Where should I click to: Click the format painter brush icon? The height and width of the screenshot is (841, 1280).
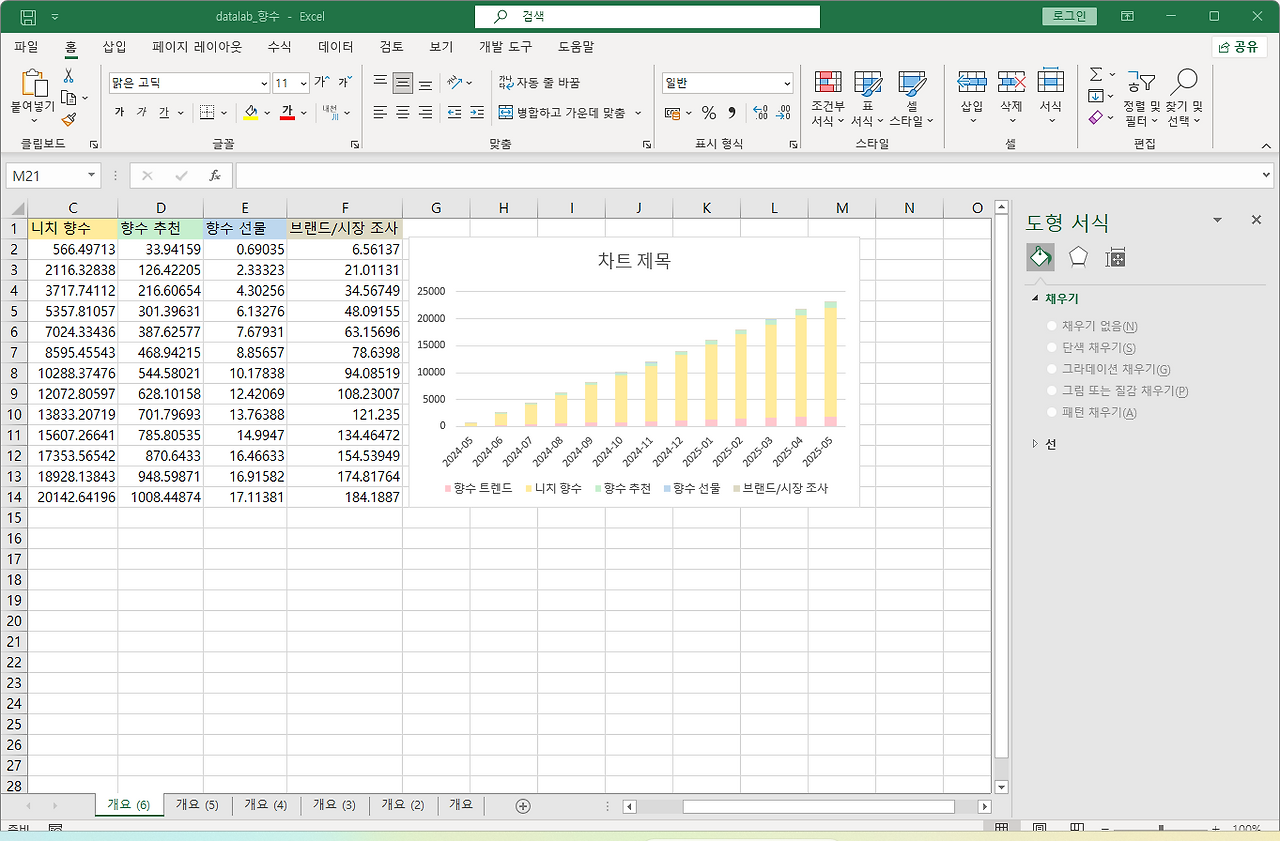coord(69,119)
